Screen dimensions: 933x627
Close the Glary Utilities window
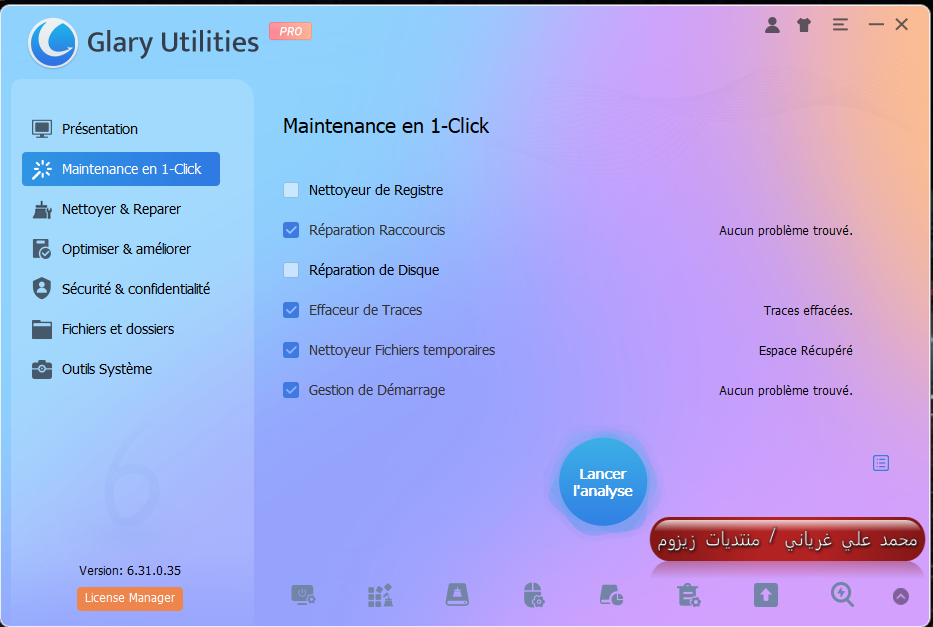(x=901, y=24)
